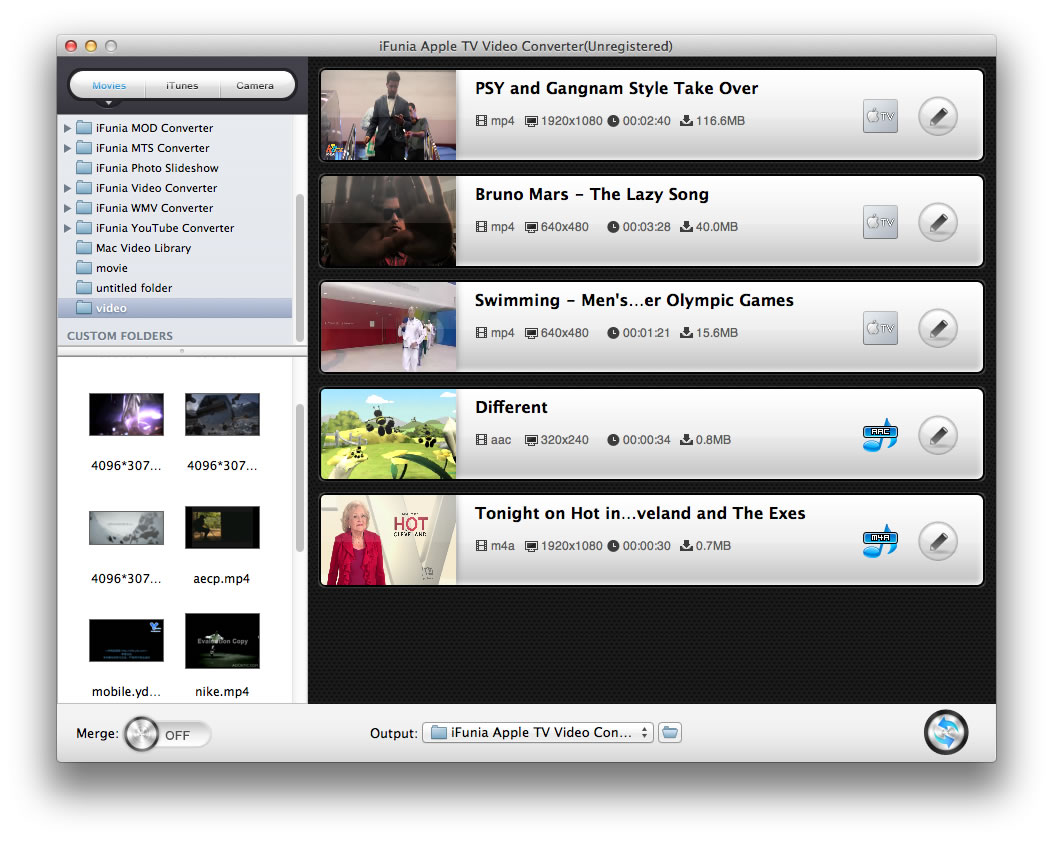
Task: Edit the Bruno Mars Lazy Song video
Action: [938, 222]
